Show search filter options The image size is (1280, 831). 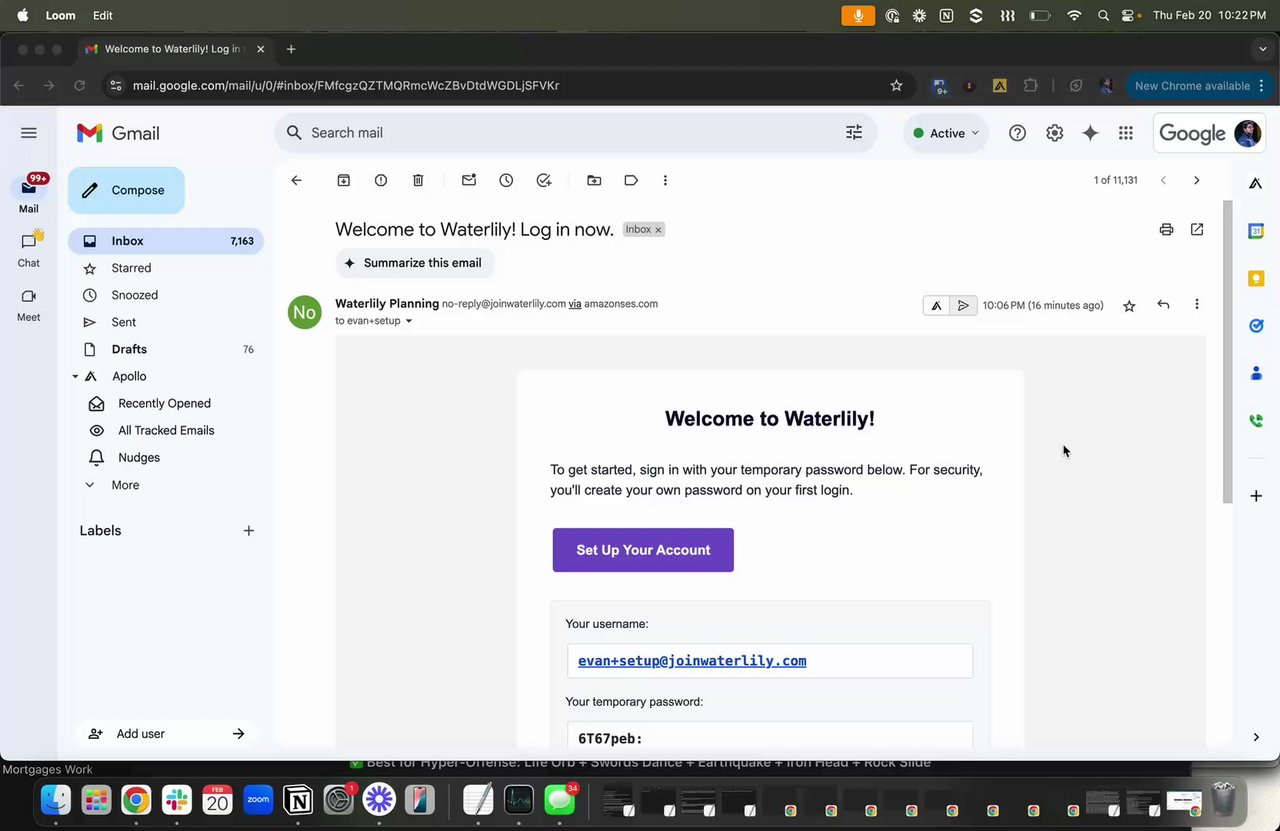(x=854, y=132)
